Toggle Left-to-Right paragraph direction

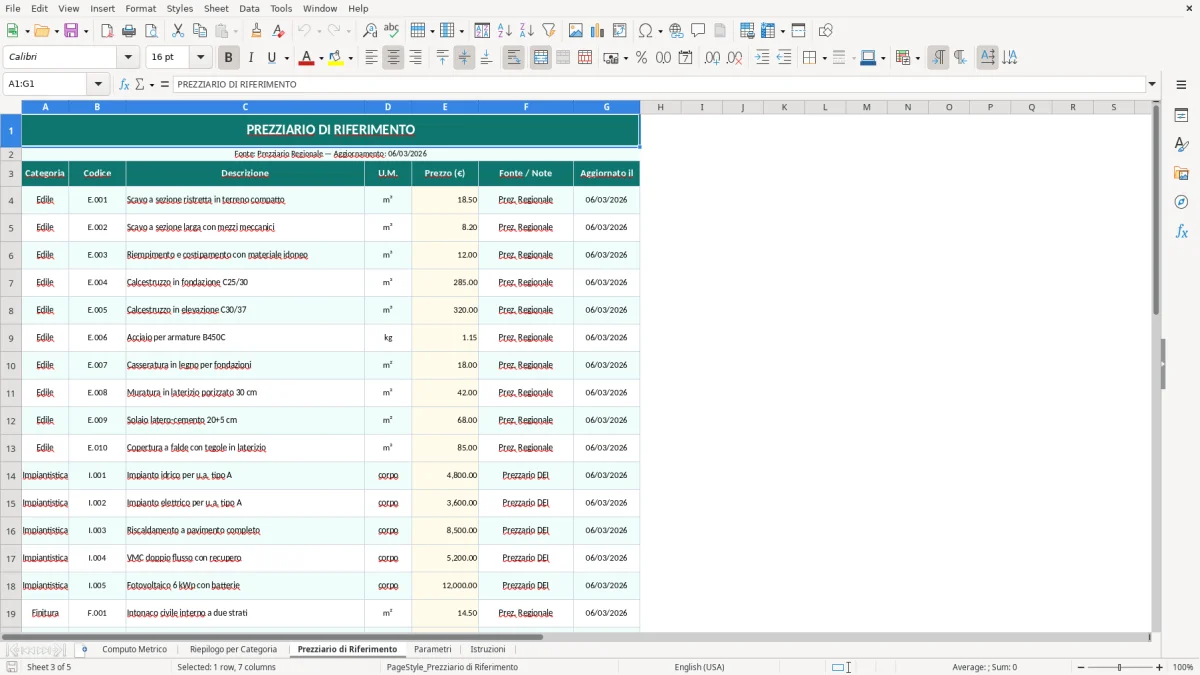[938, 58]
